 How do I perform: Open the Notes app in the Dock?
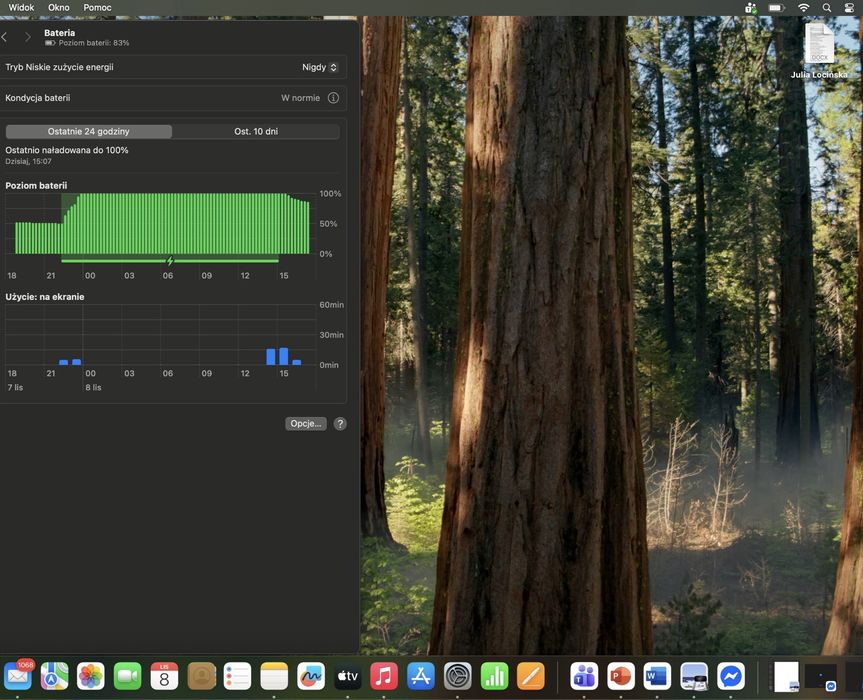click(274, 676)
